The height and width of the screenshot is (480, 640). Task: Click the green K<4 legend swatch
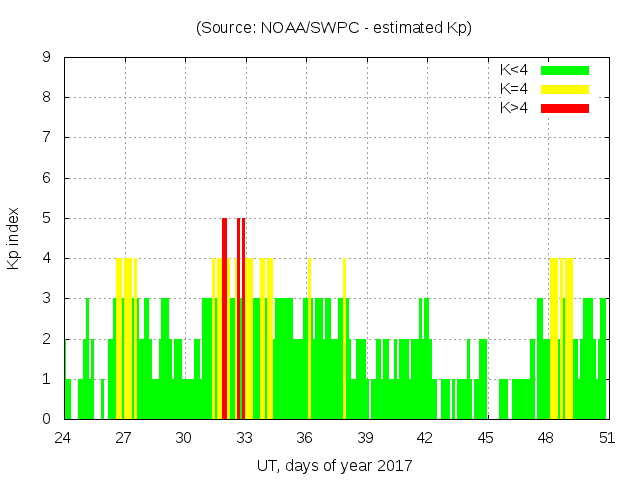point(565,70)
